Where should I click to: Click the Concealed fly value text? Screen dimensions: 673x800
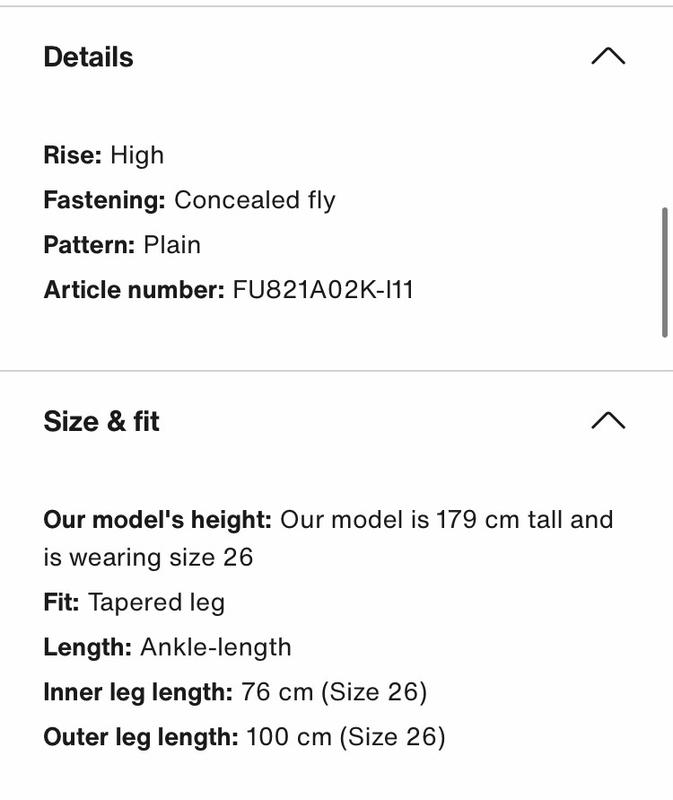(x=255, y=200)
